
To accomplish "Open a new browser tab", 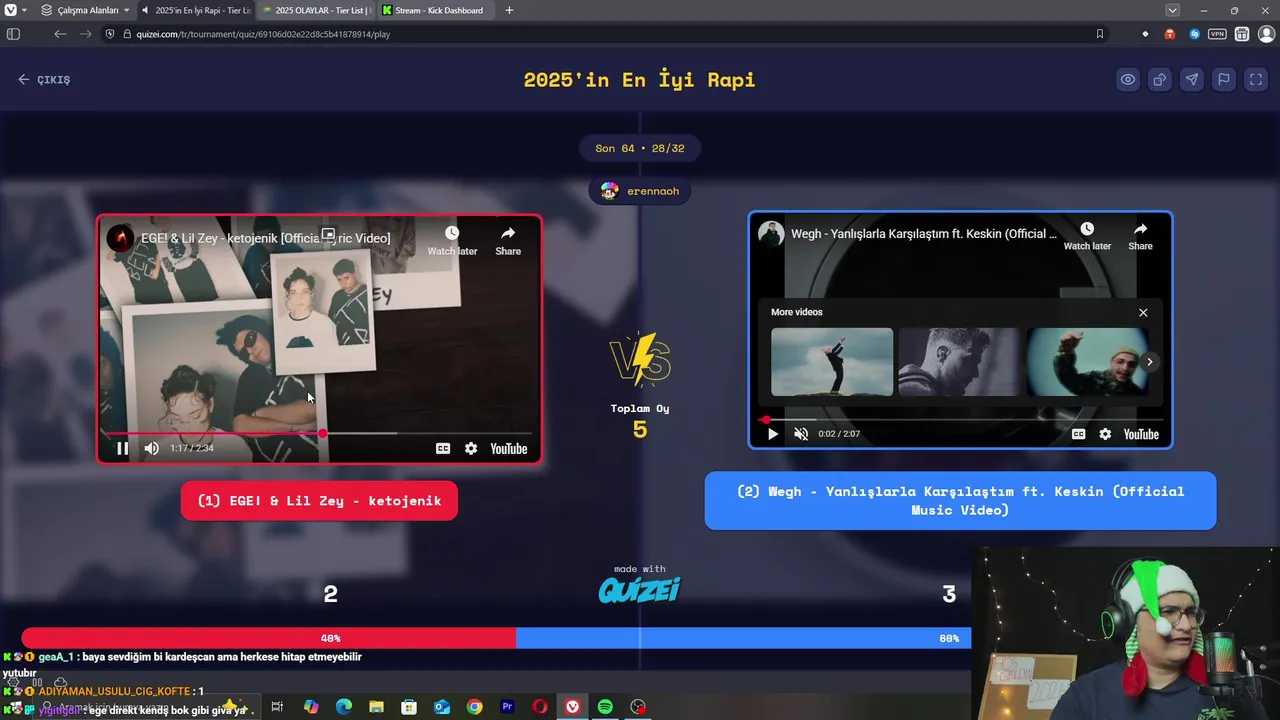I will (509, 10).
